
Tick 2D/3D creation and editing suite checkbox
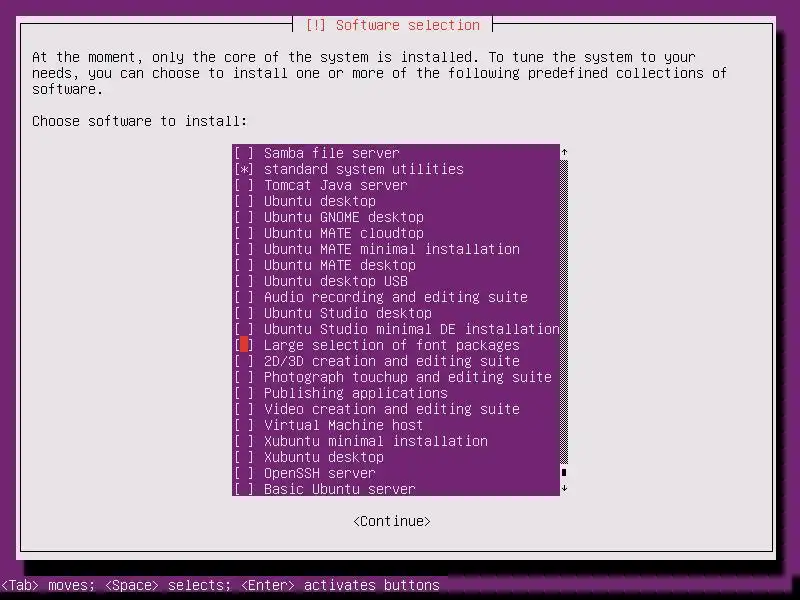point(244,361)
